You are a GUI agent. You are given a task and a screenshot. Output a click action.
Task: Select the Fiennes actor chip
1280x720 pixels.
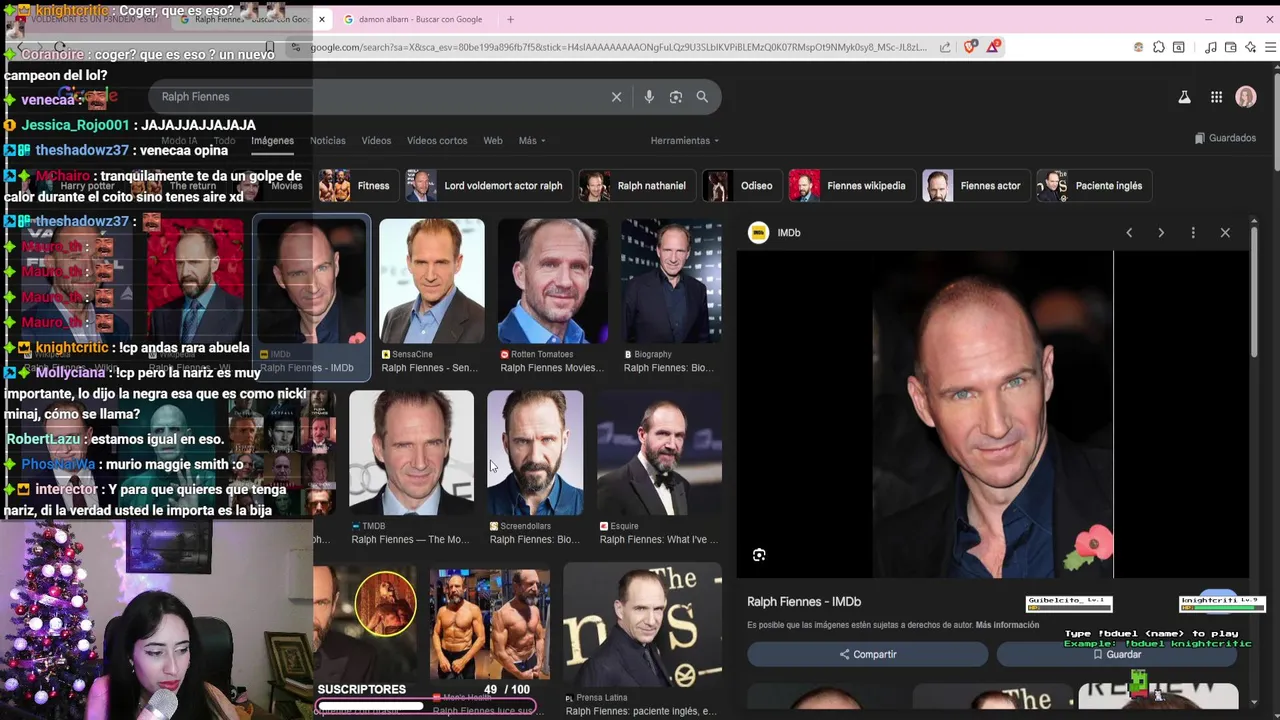coord(975,186)
